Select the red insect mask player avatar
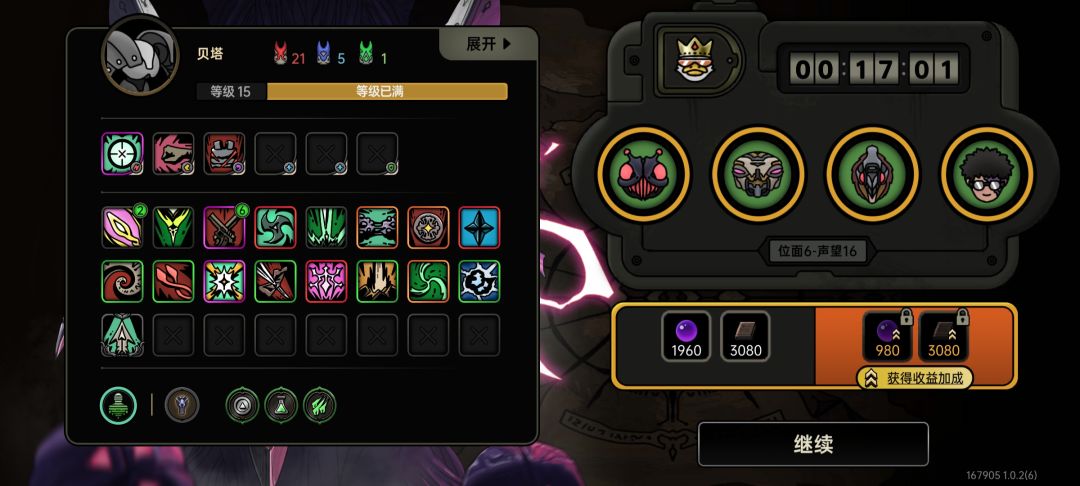The image size is (1080, 486). [643, 173]
